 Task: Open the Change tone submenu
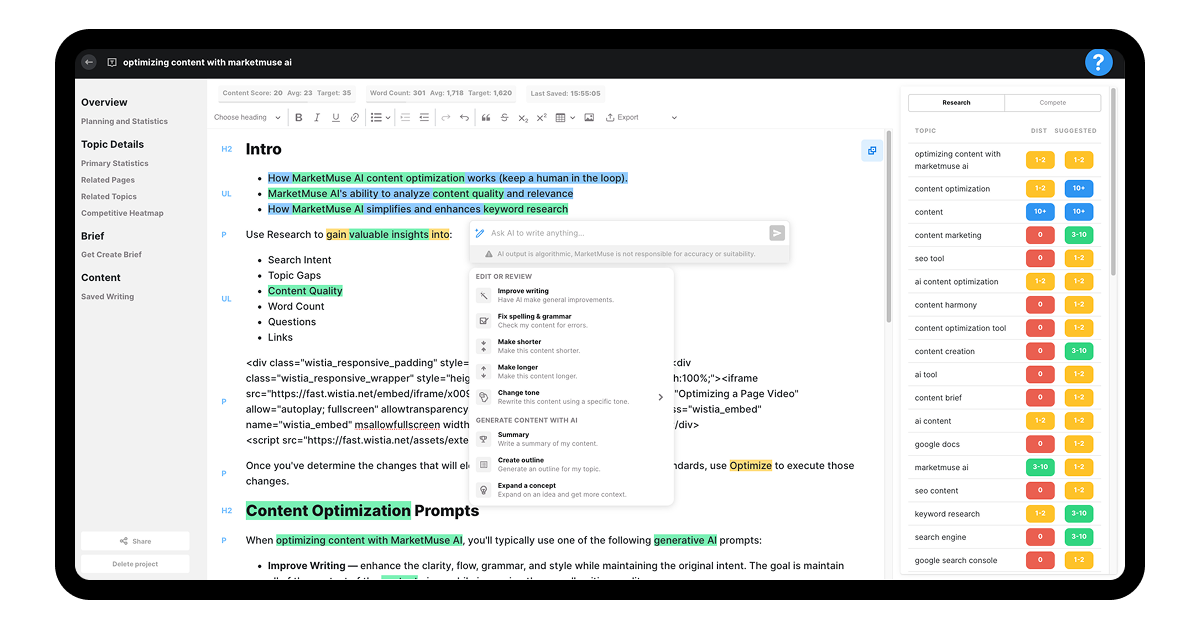click(x=571, y=397)
